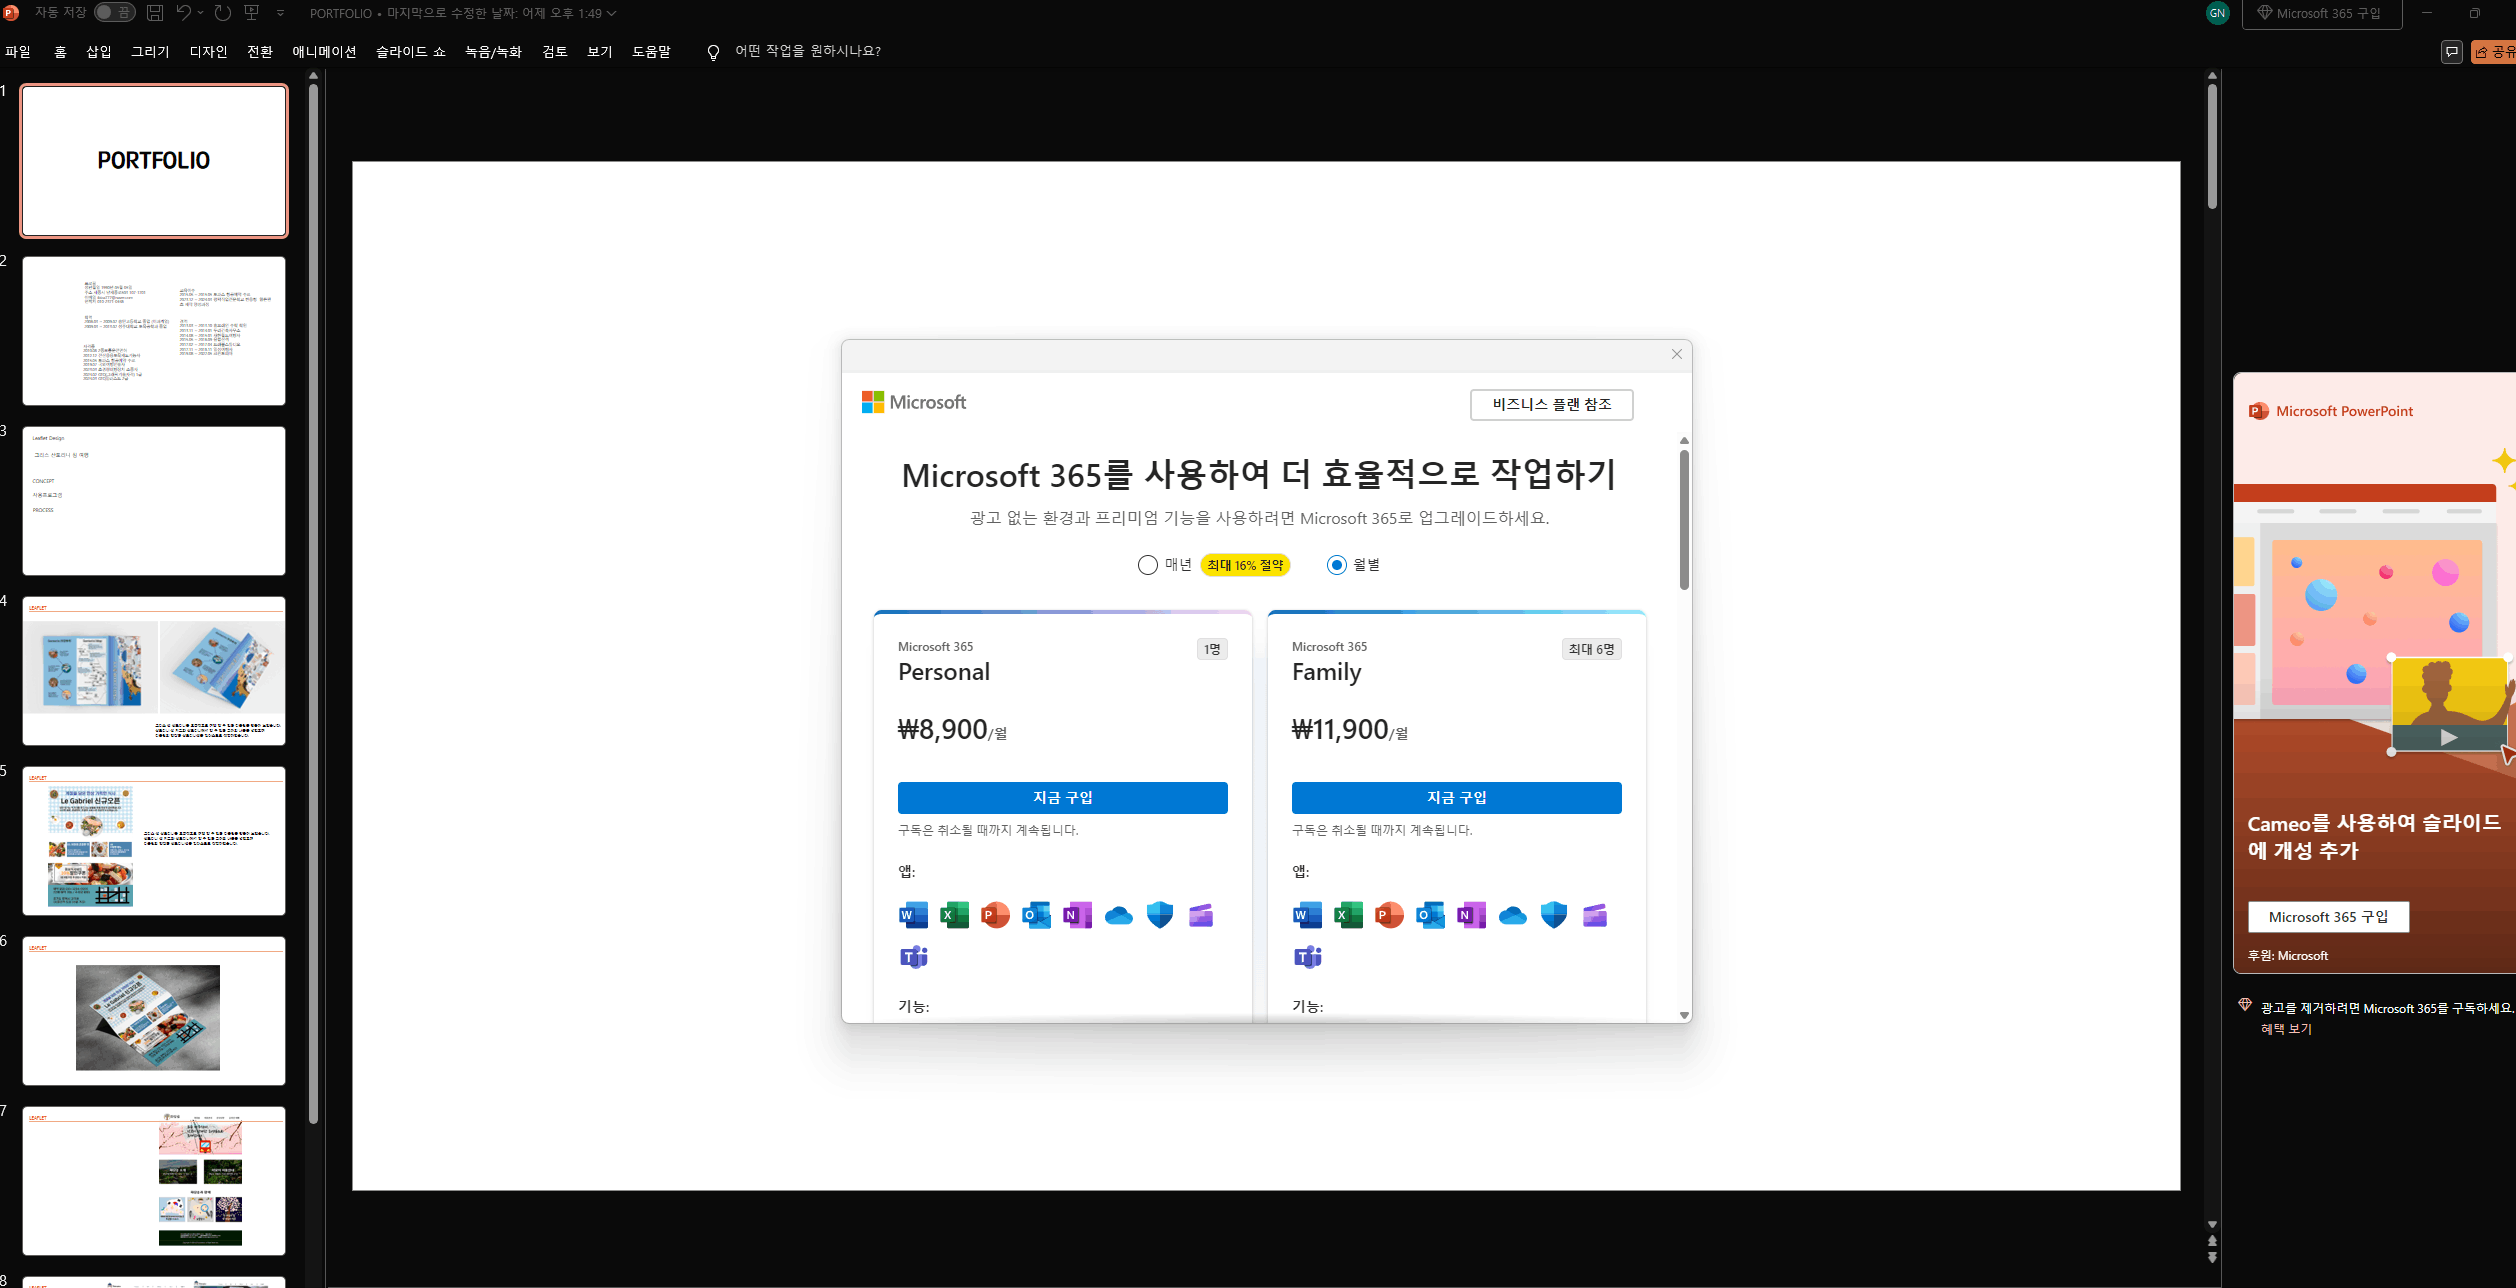Click the 혜택 보기 link
This screenshot has height=1288, width=2516.
tap(2286, 1029)
